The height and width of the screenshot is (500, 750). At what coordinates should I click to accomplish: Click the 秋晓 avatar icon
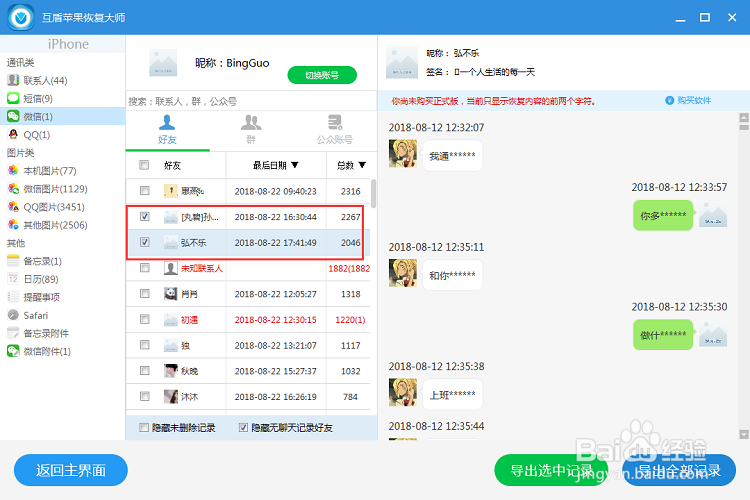click(171, 371)
